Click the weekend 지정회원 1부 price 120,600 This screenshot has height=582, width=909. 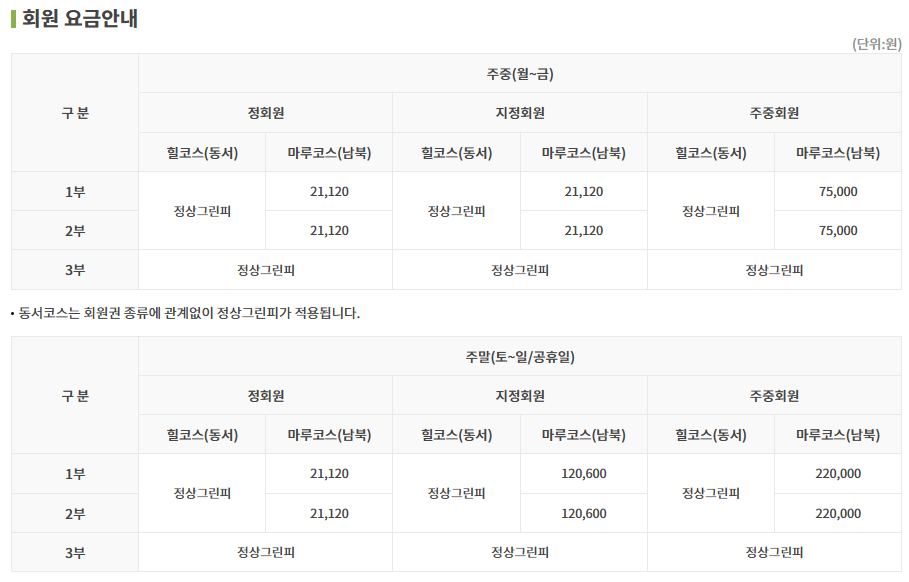coord(584,474)
